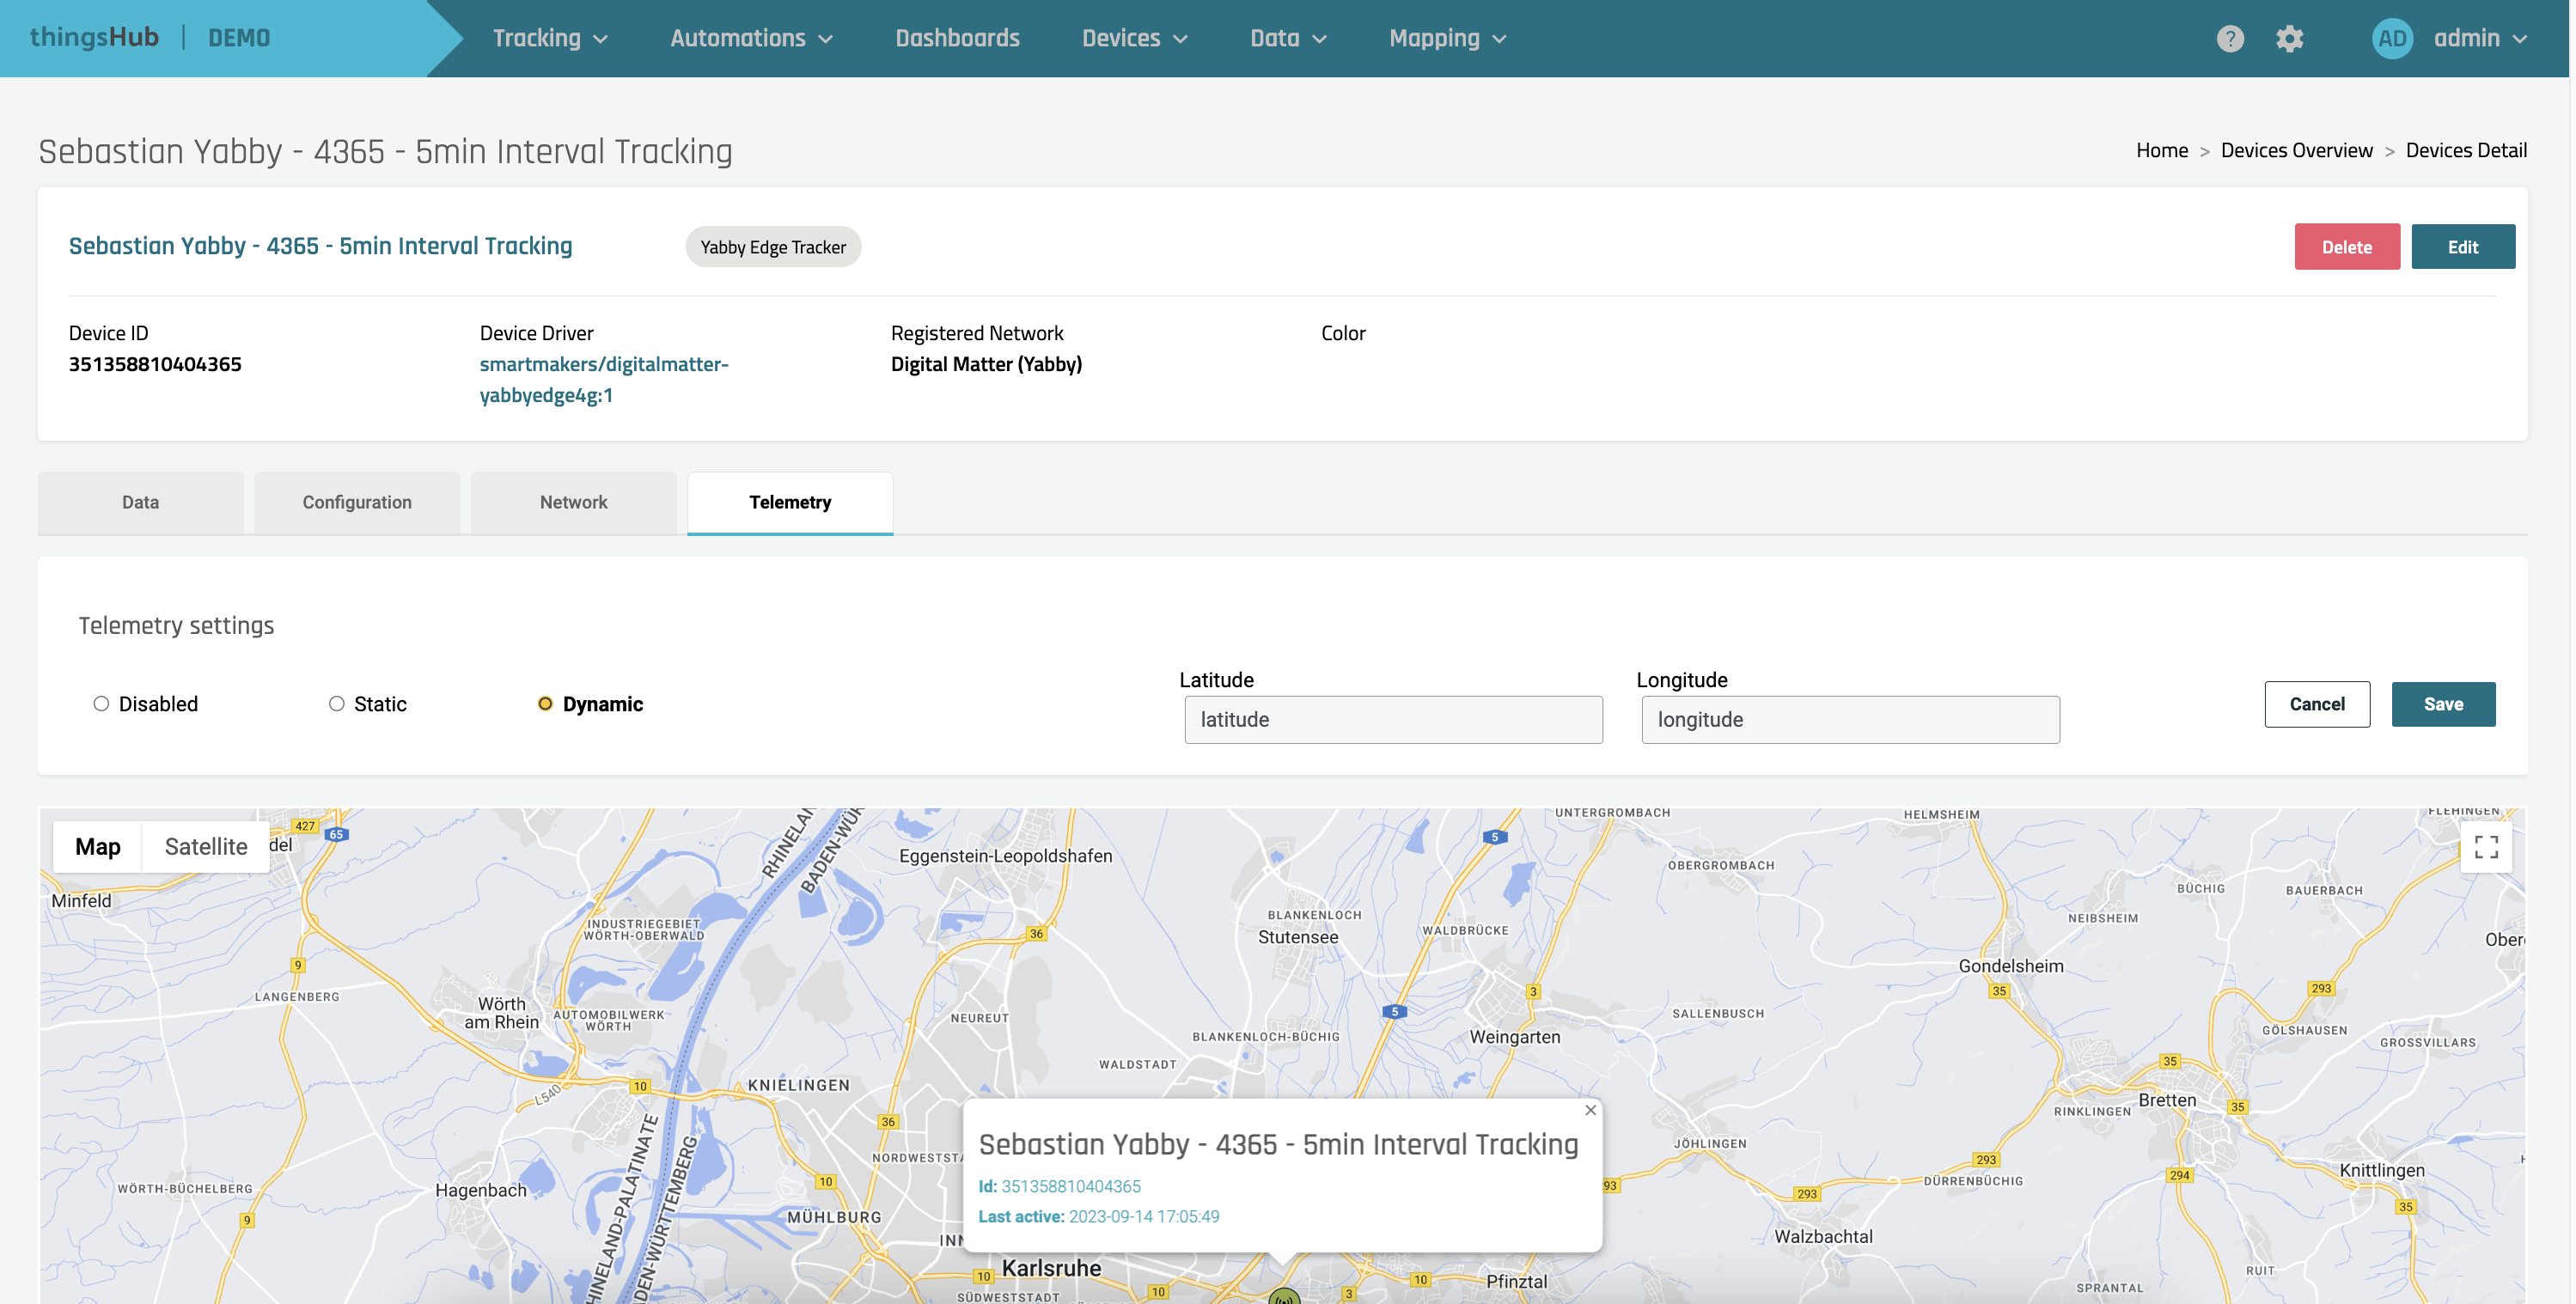Select the Dynamic telemetry option
The image size is (2576, 1304).
pyautogui.click(x=545, y=704)
